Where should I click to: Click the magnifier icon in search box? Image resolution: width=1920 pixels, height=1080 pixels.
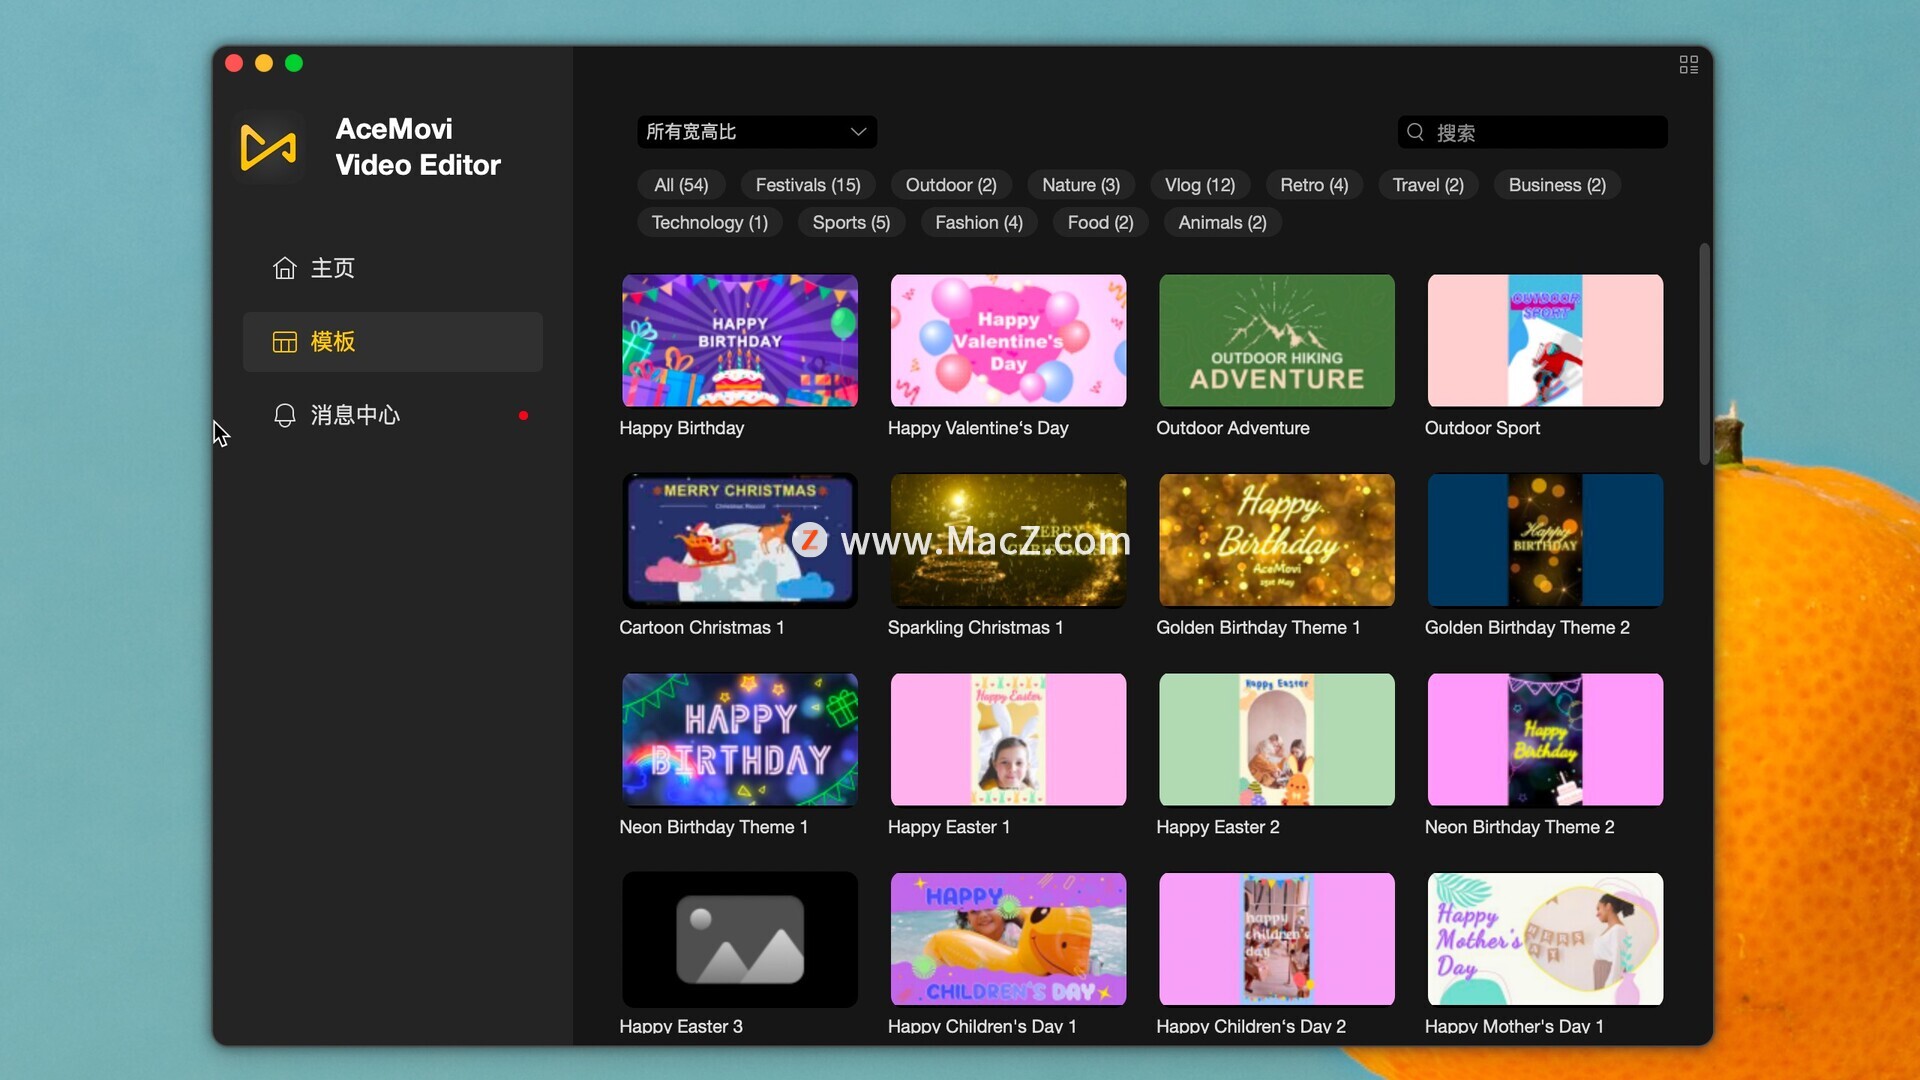pyautogui.click(x=1415, y=132)
